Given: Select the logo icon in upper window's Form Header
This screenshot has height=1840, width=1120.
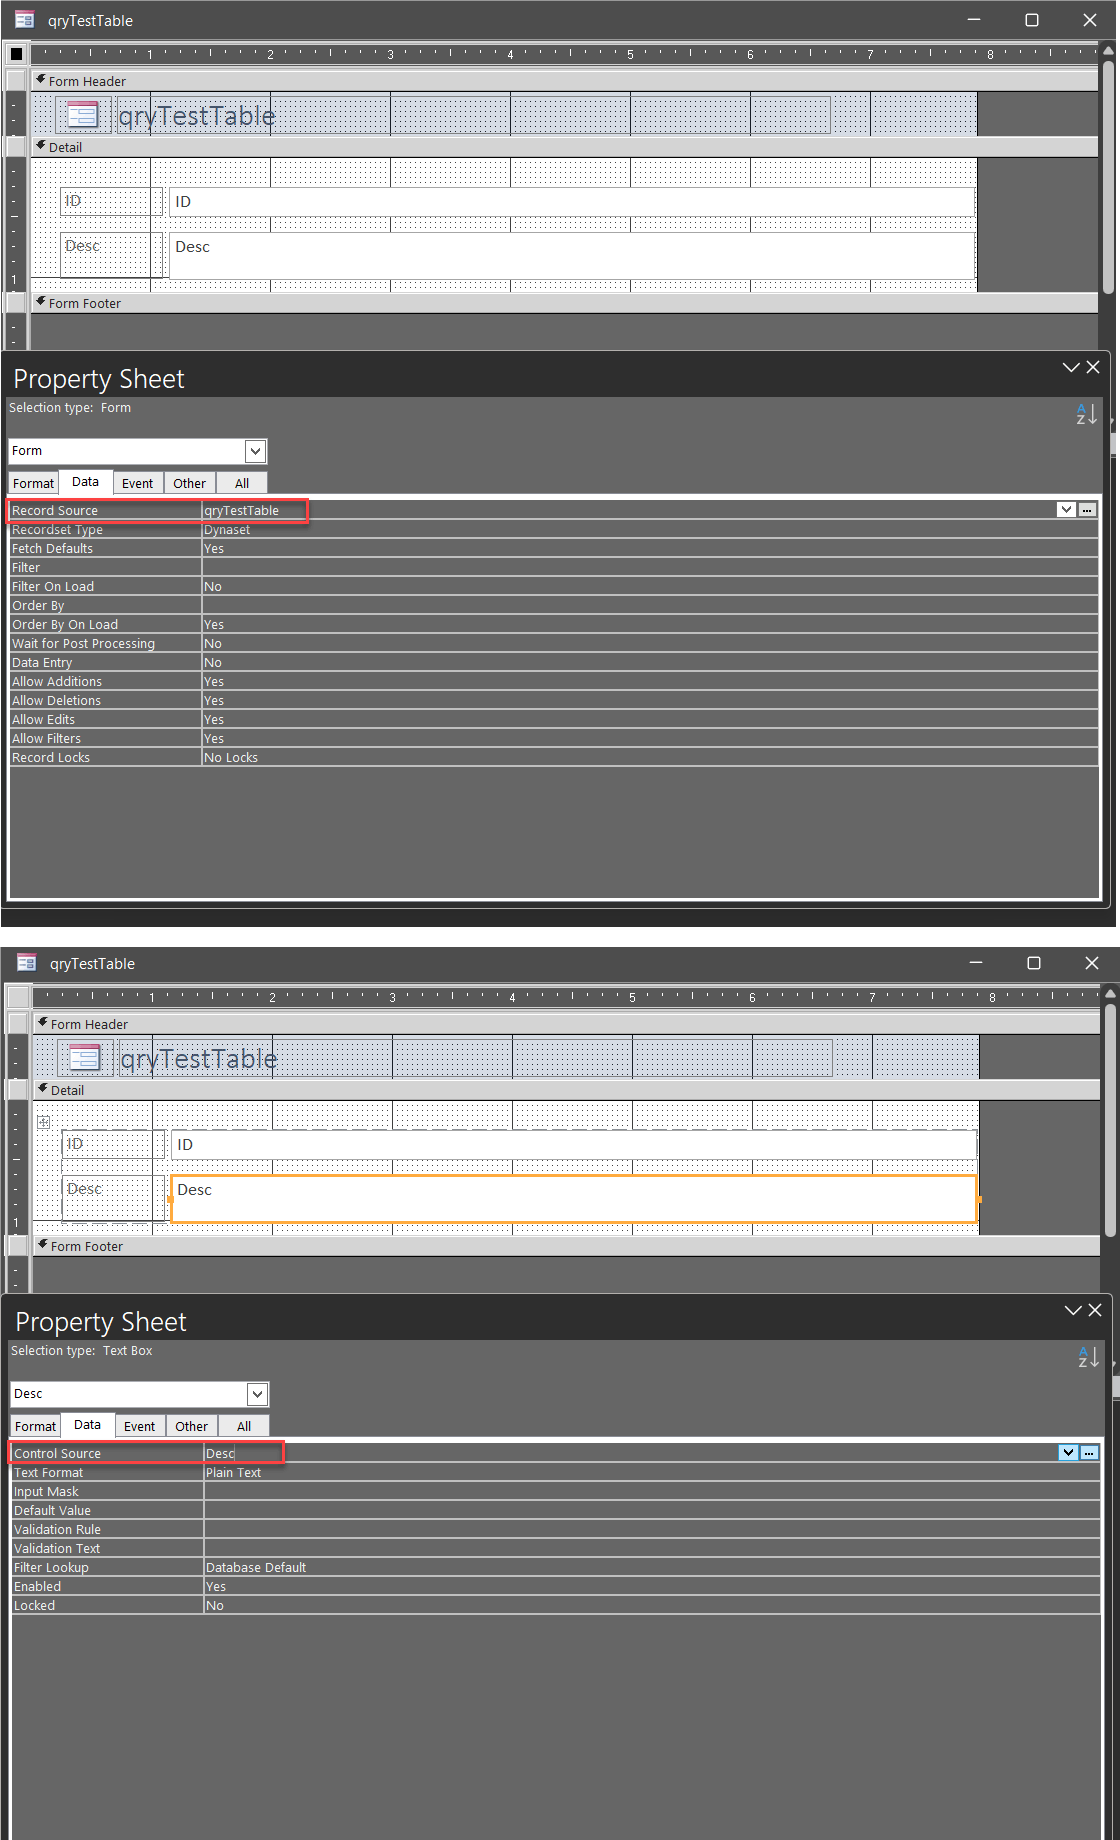Looking at the screenshot, I should pyautogui.click(x=82, y=115).
